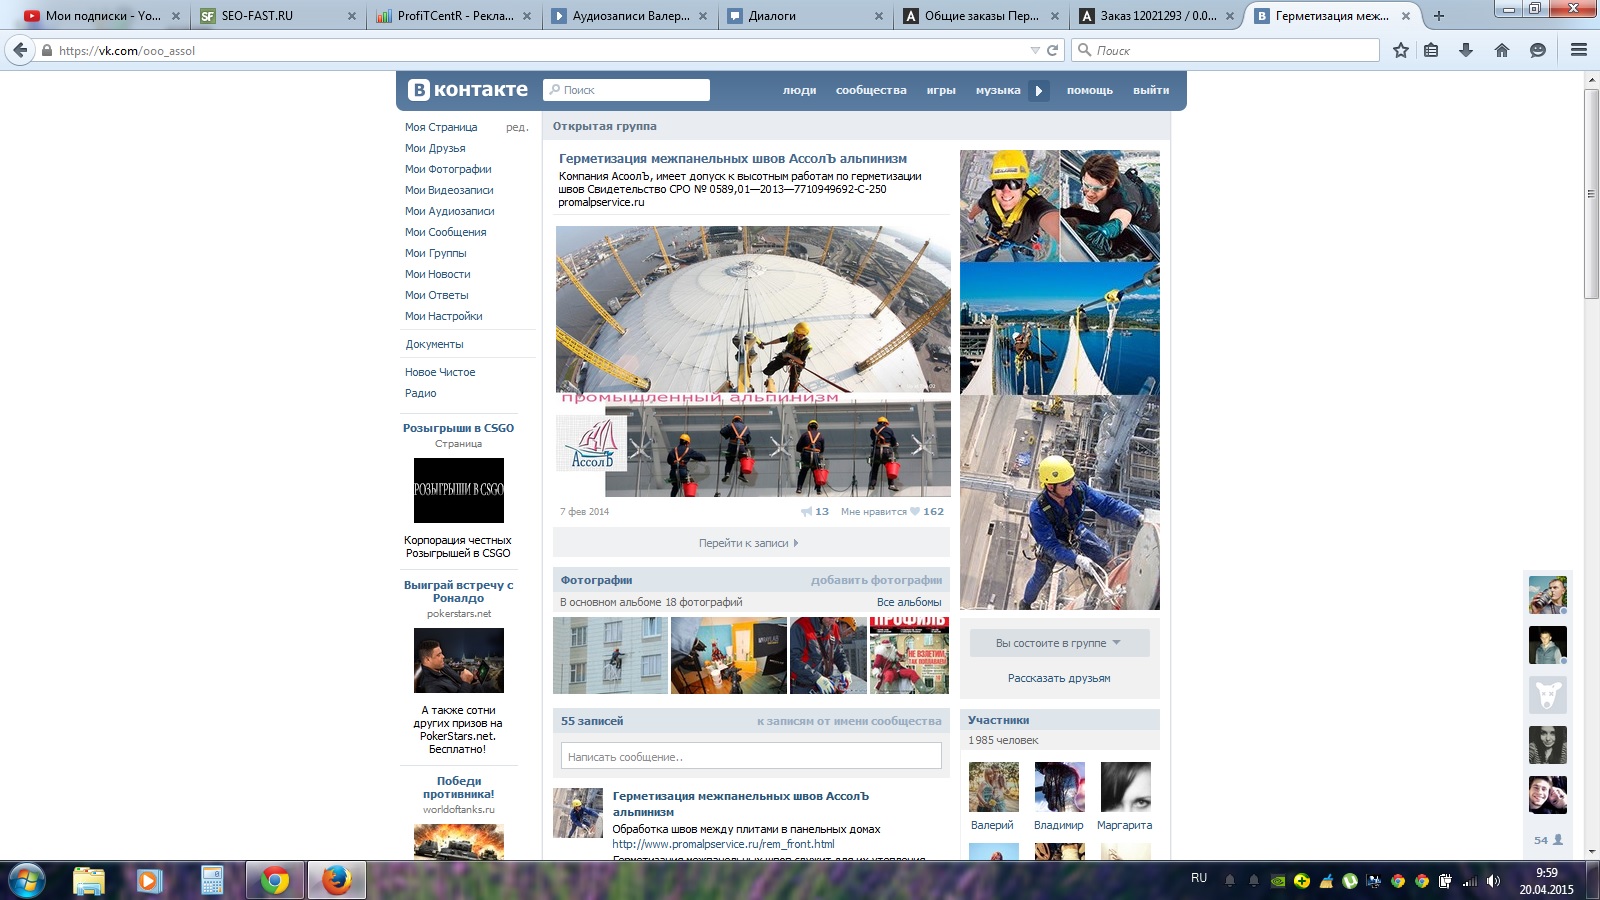The image size is (1600, 900).
Task: Close the 'Герметизация меж...' tab
Action: click(x=1406, y=16)
